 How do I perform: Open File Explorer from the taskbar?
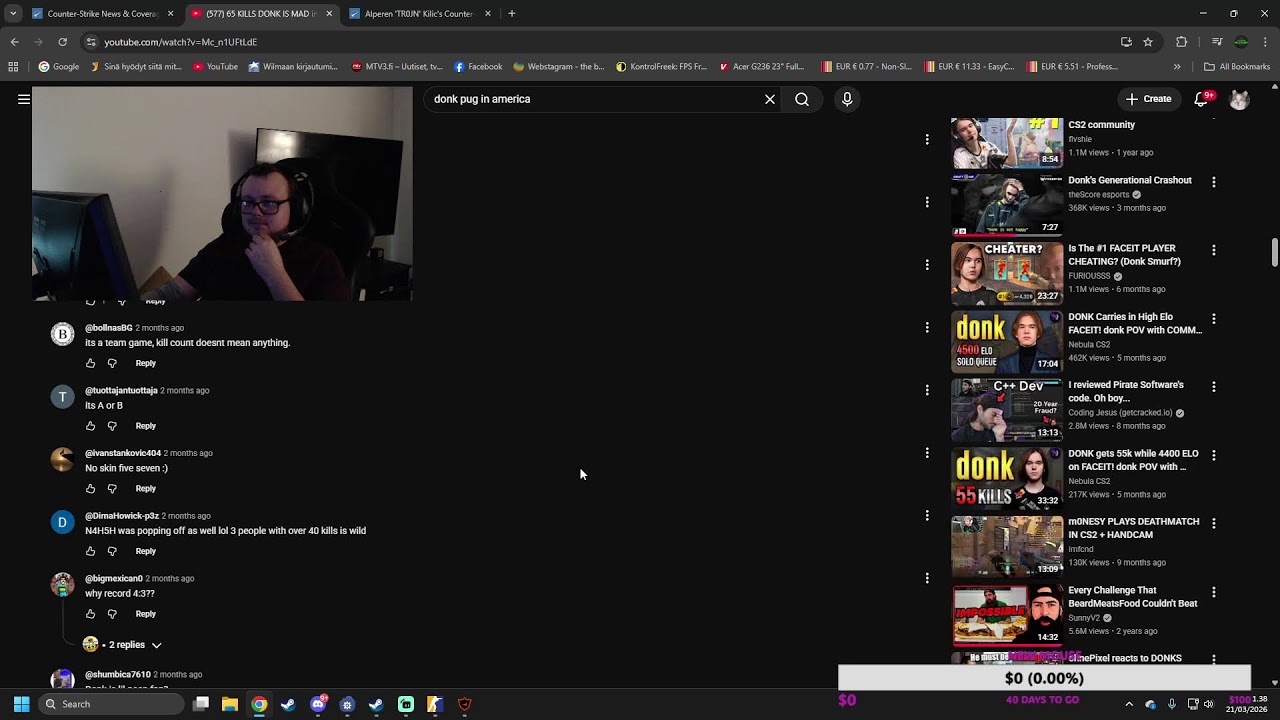click(230, 704)
